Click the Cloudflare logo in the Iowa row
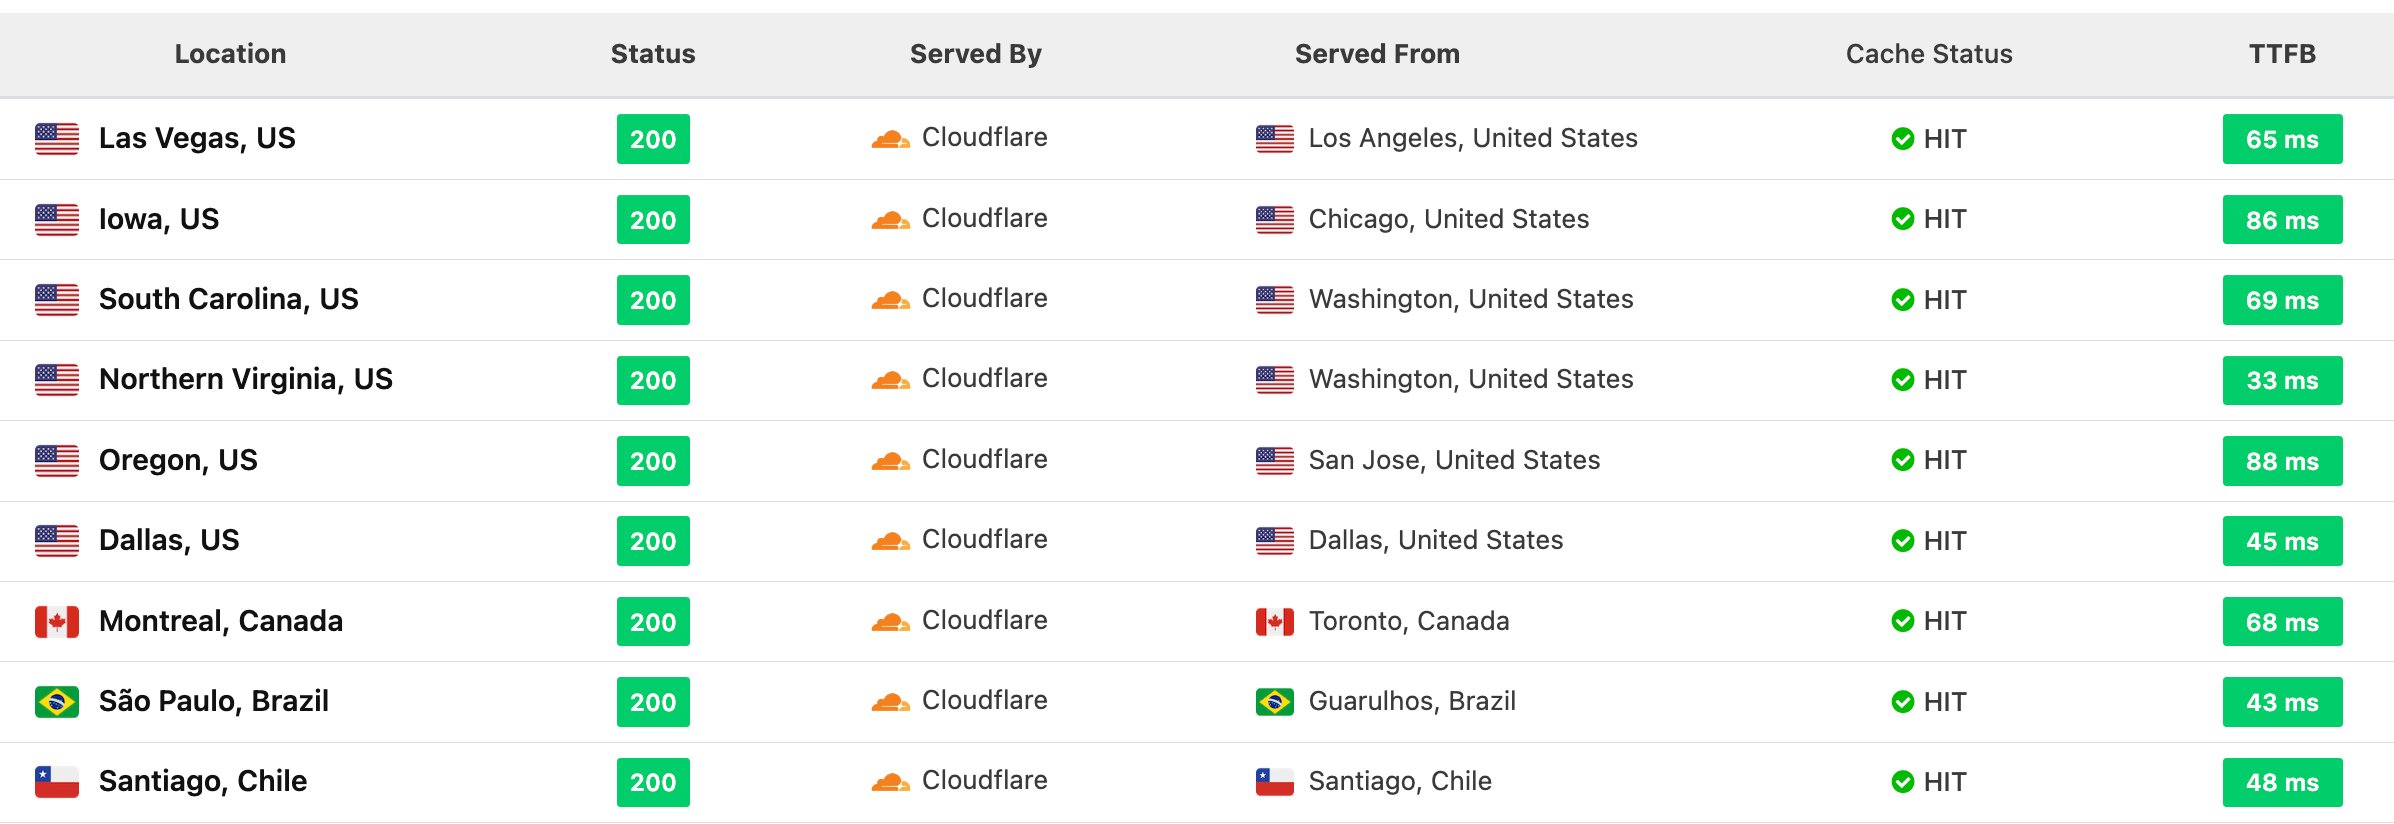Viewport: 2394px width, 824px height. coord(890,220)
